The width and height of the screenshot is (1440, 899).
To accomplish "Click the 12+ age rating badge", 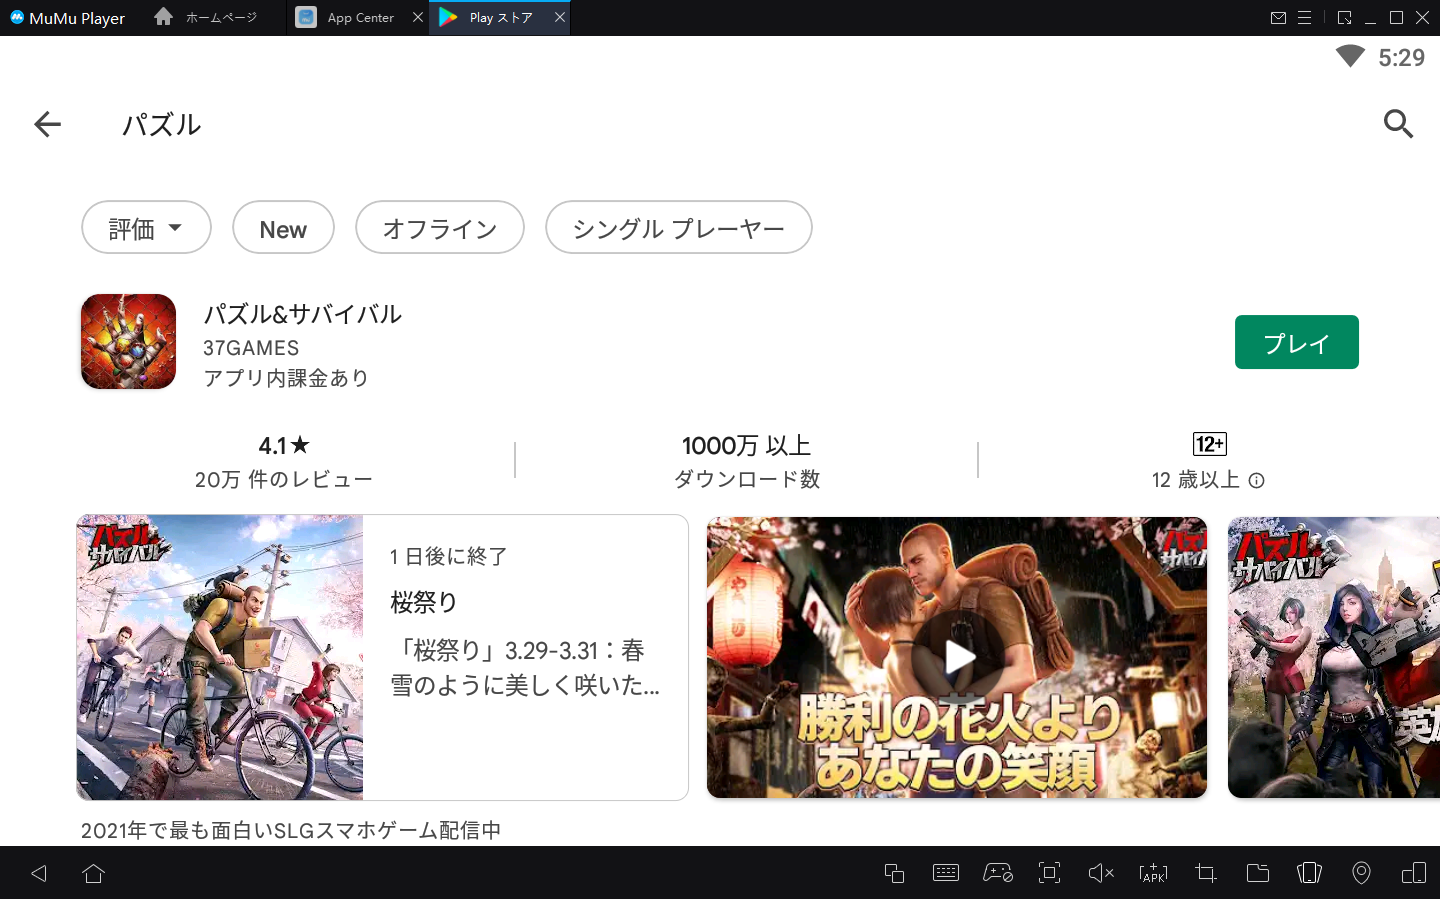I will [x=1210, y=444].
